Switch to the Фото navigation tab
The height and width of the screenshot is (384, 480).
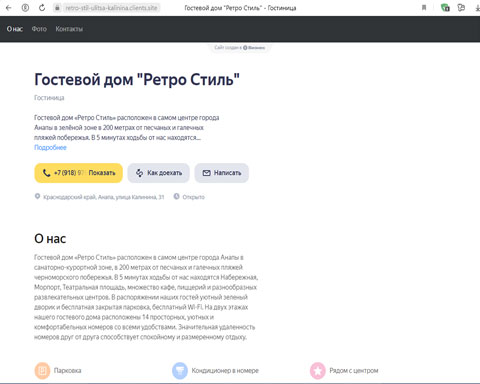click(39, 29)
